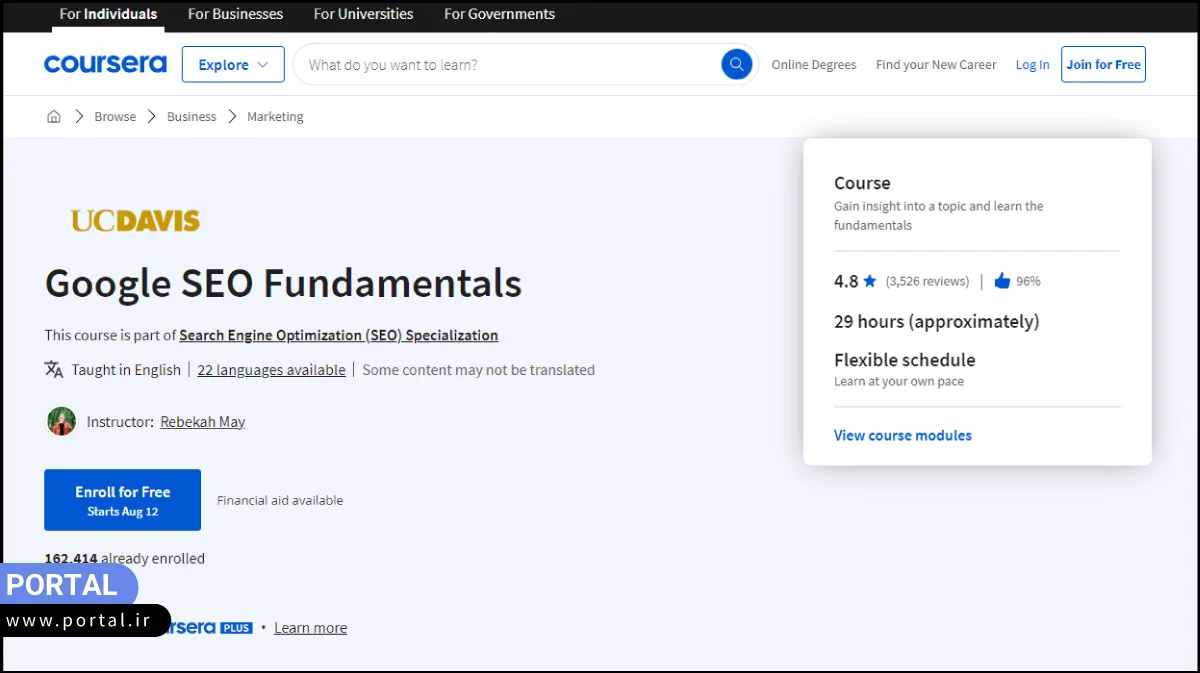Screen dimensions: 1200x673
Task: Click the home icon in the breadcrumb
Action: 53,116
